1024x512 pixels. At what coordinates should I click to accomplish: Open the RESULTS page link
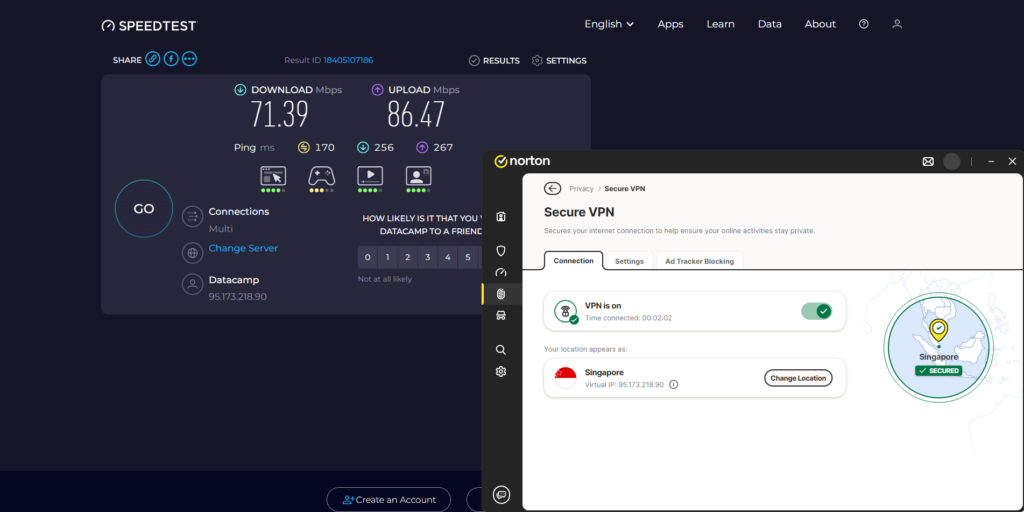click(494, 61)
